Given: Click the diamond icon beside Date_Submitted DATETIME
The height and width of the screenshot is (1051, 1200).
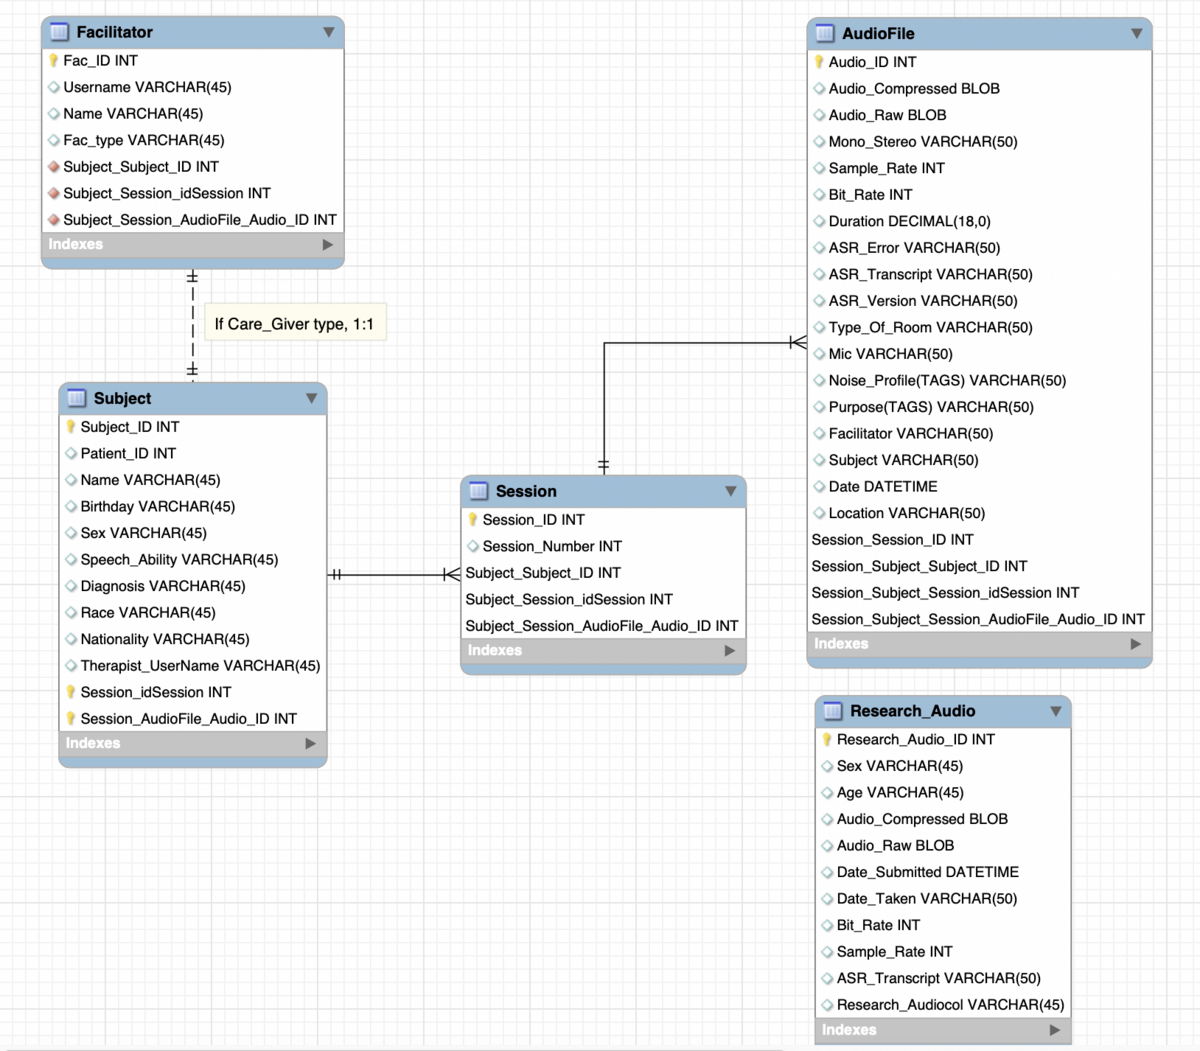Looking at the screenshot, I should [x=827, y=872].
